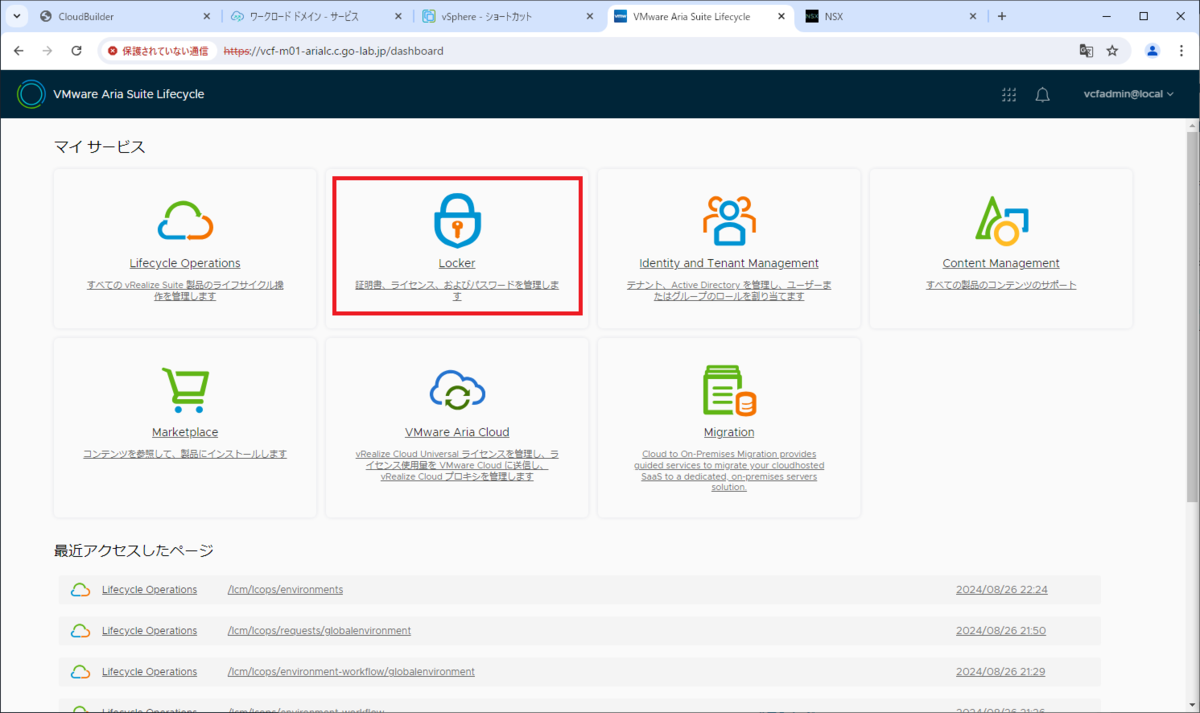Click the browser forward arrow
1200x713 pixels.
point(47,50)
